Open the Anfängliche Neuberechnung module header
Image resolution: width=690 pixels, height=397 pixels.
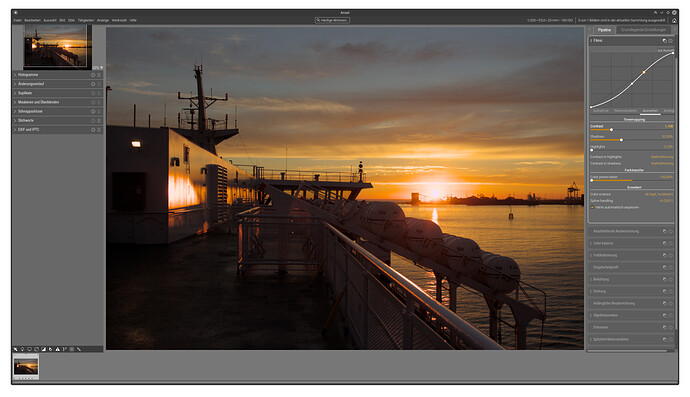631,303
